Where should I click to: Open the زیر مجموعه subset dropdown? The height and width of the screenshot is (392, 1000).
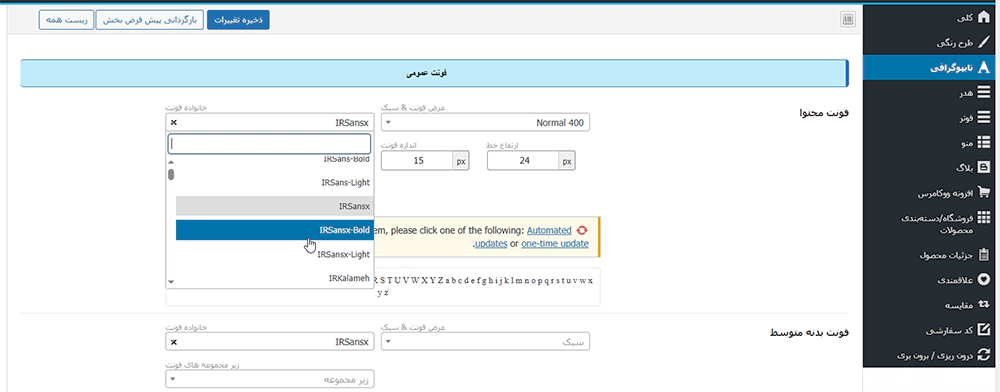pos(270,379)
